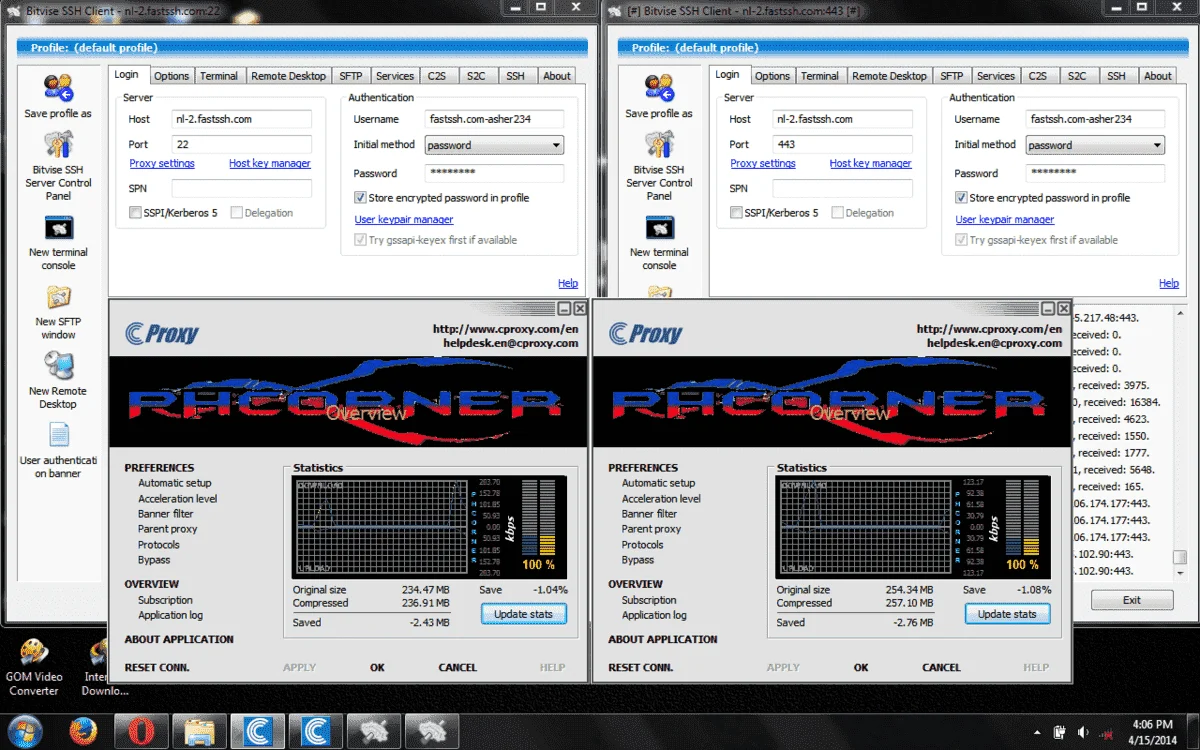1200x750 pixels.
Task: Open Protocols preference in CProxy showing 234.47 MB
Action: (159, 545)
